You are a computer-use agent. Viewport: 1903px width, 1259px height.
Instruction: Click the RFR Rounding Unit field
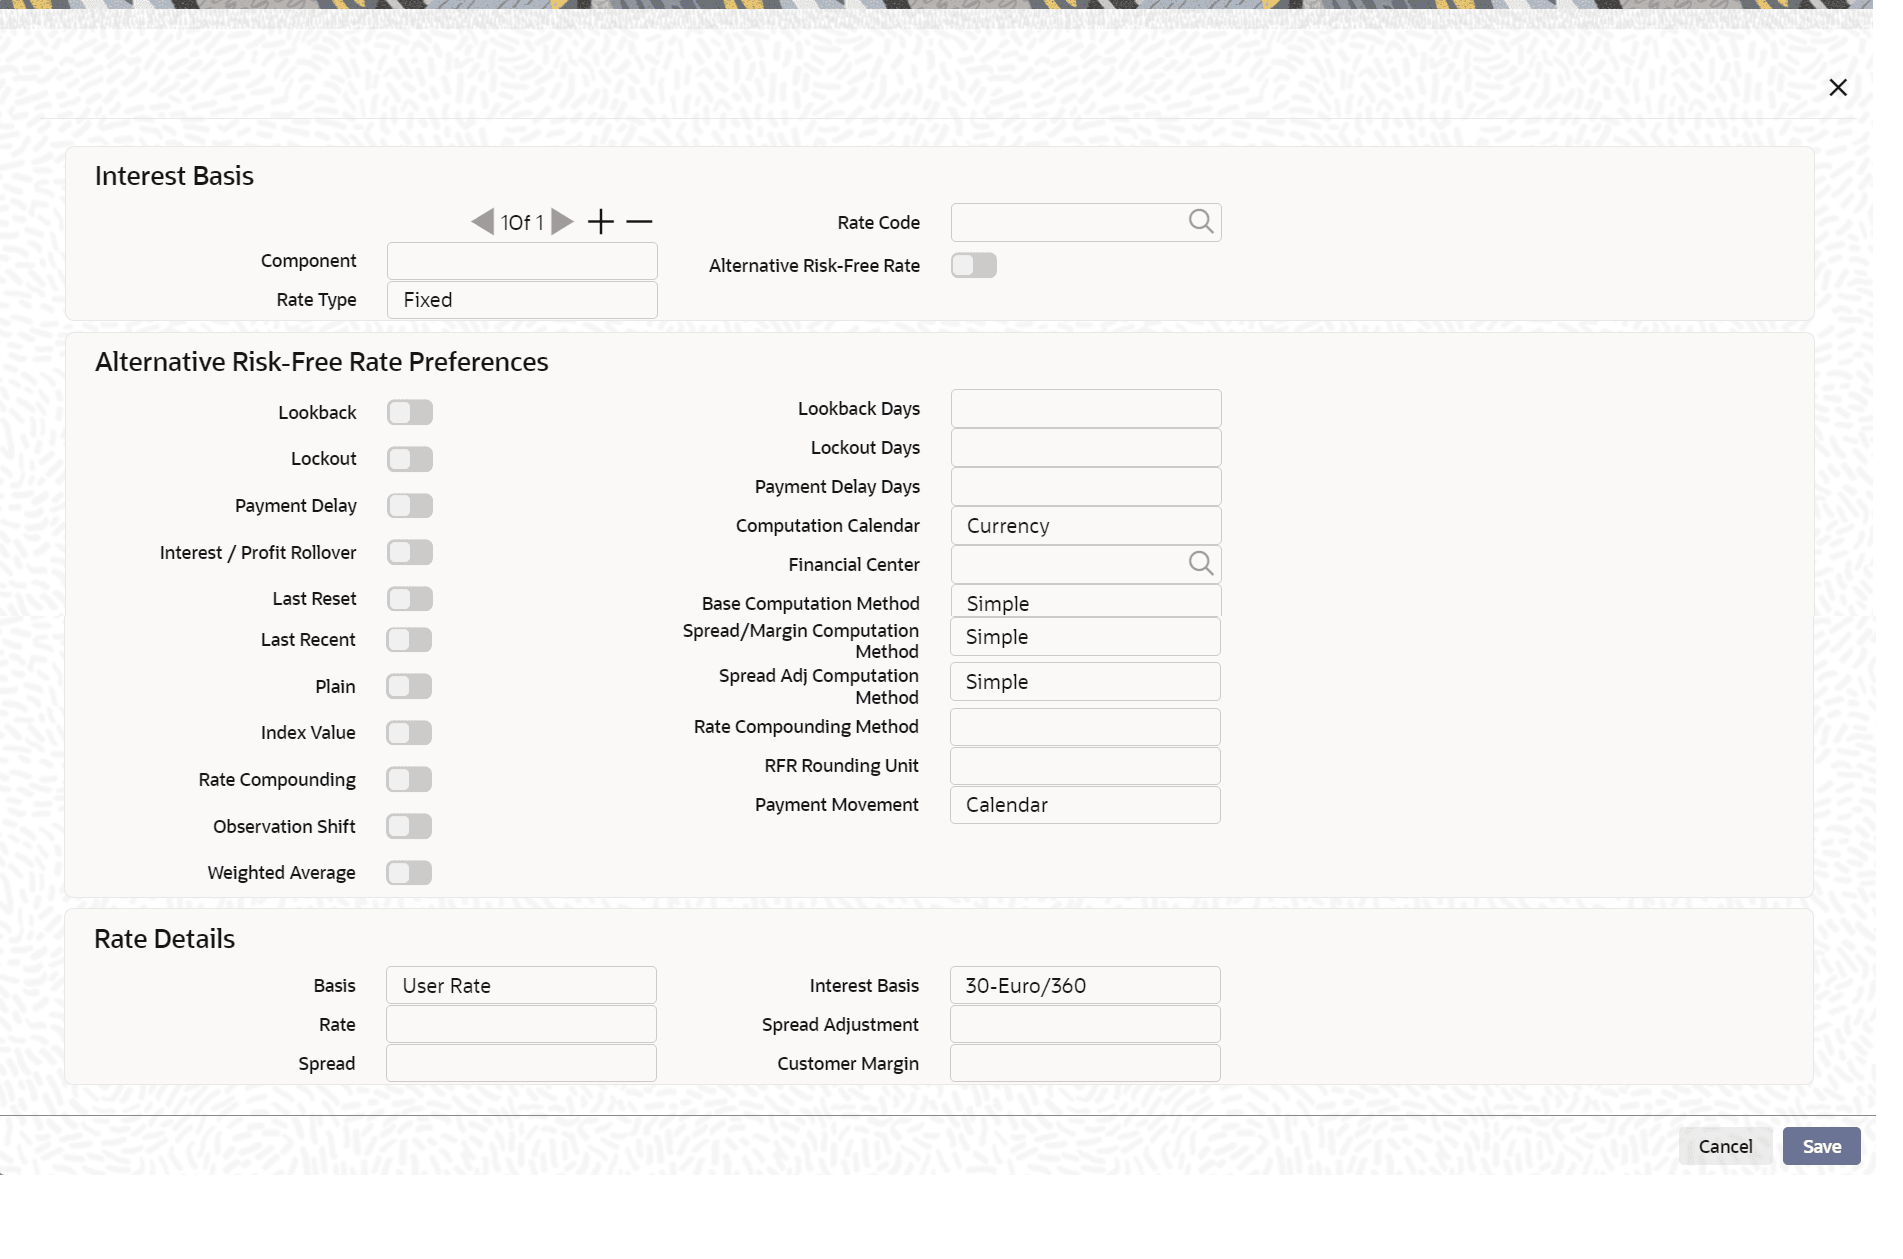pos(1085,766)
